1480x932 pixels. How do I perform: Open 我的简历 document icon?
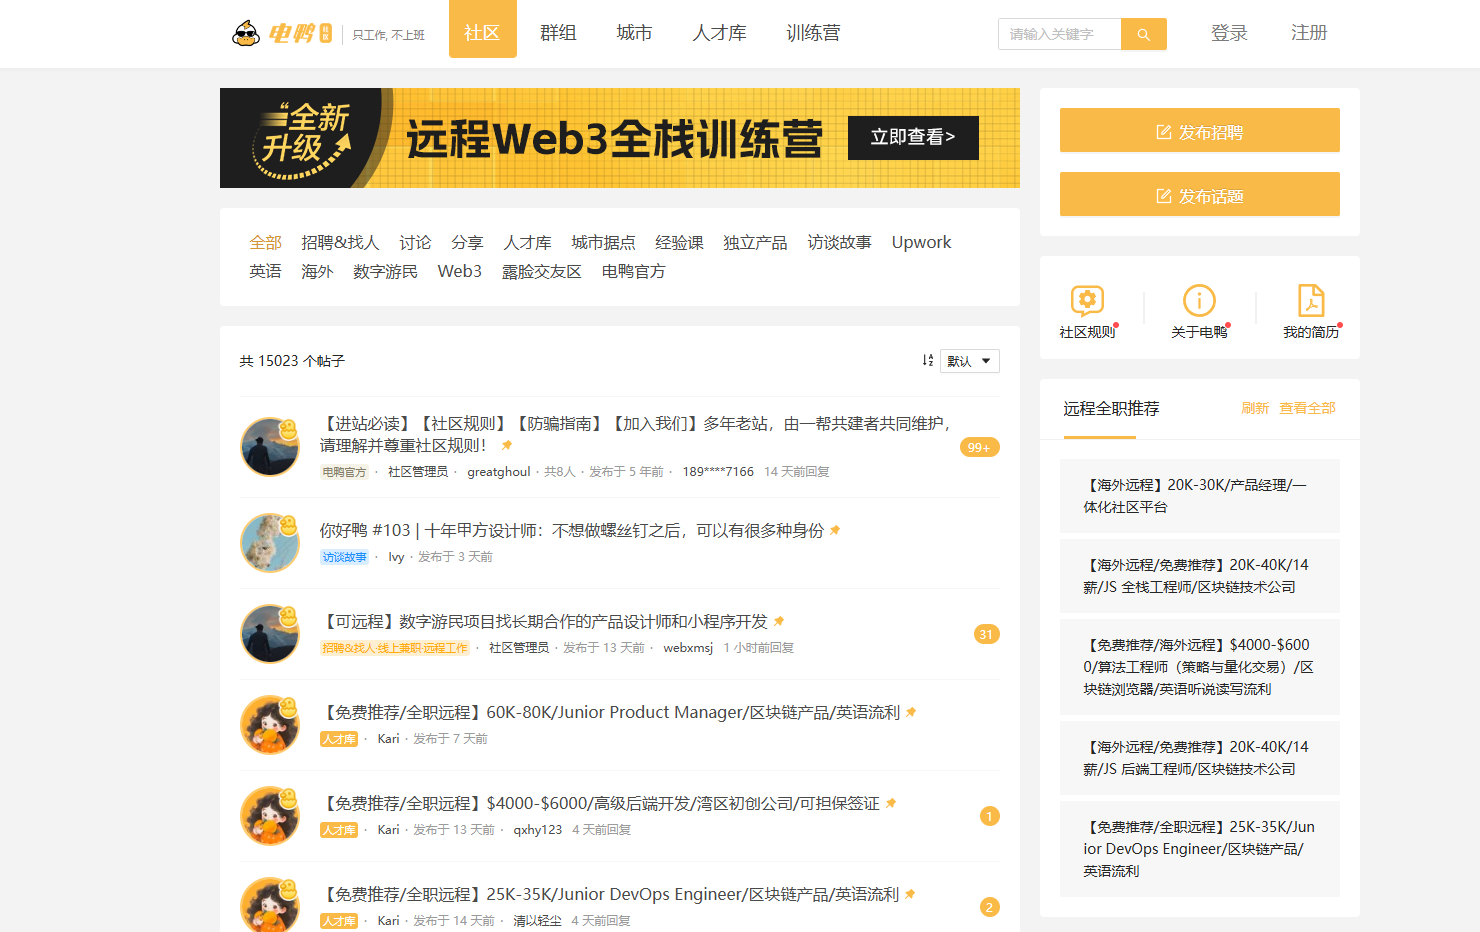[x=1311, y=300]
